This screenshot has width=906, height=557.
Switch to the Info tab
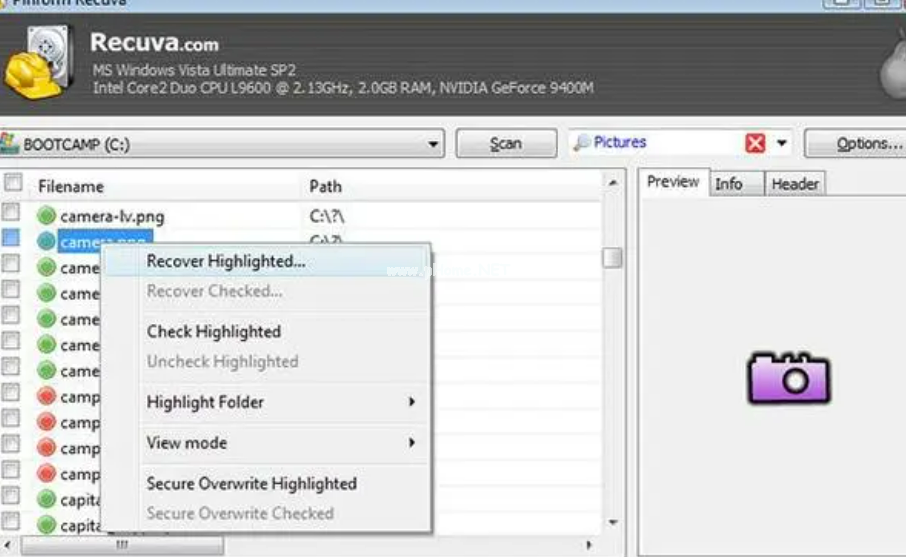tap(728, 183)
